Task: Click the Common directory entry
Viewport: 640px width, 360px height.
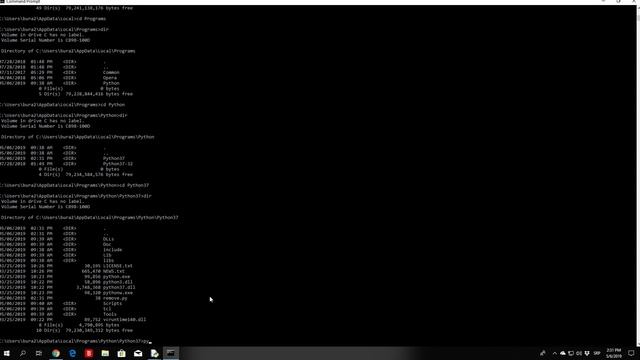Action: (x=111, y=72)
